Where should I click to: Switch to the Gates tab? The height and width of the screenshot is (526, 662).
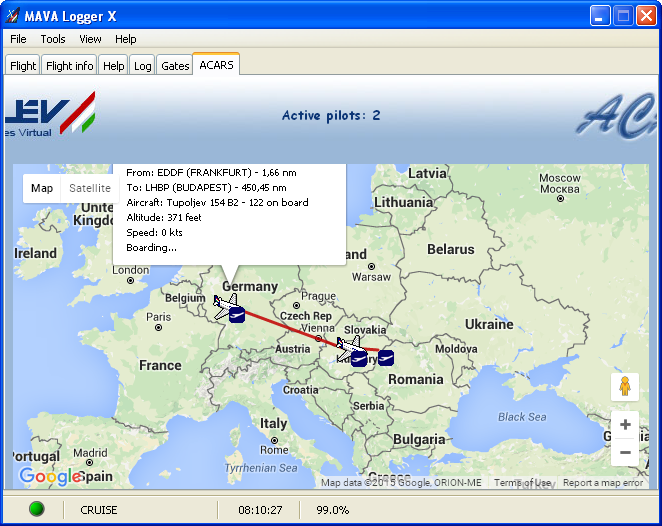(x=175, y=66)
